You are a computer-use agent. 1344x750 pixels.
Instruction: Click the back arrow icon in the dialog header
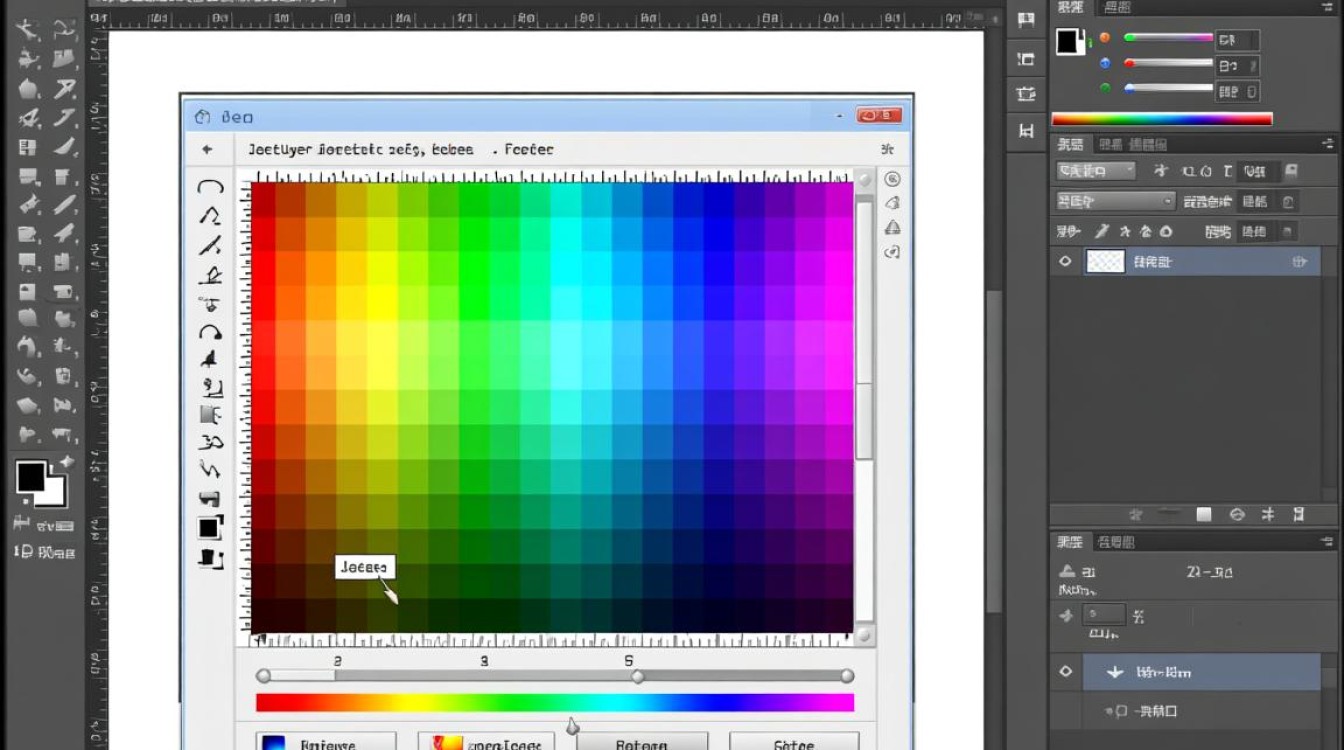point(207,150)
